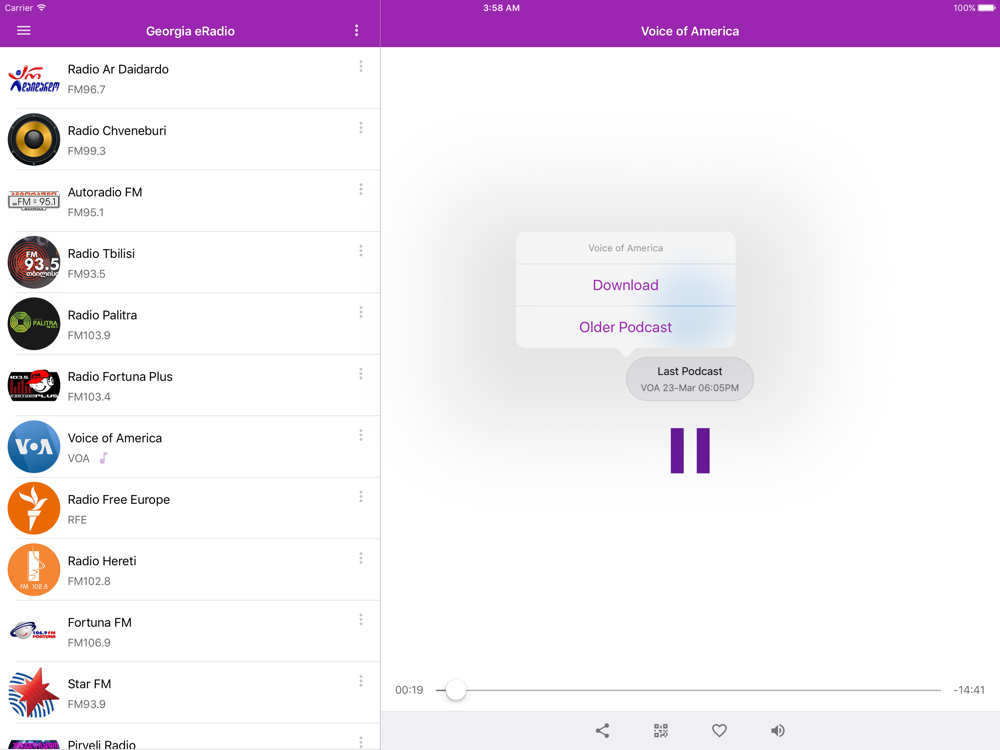Click the FM103.9 frequency label
This screenshot has width=1000, height=750.
pos(89,335)
